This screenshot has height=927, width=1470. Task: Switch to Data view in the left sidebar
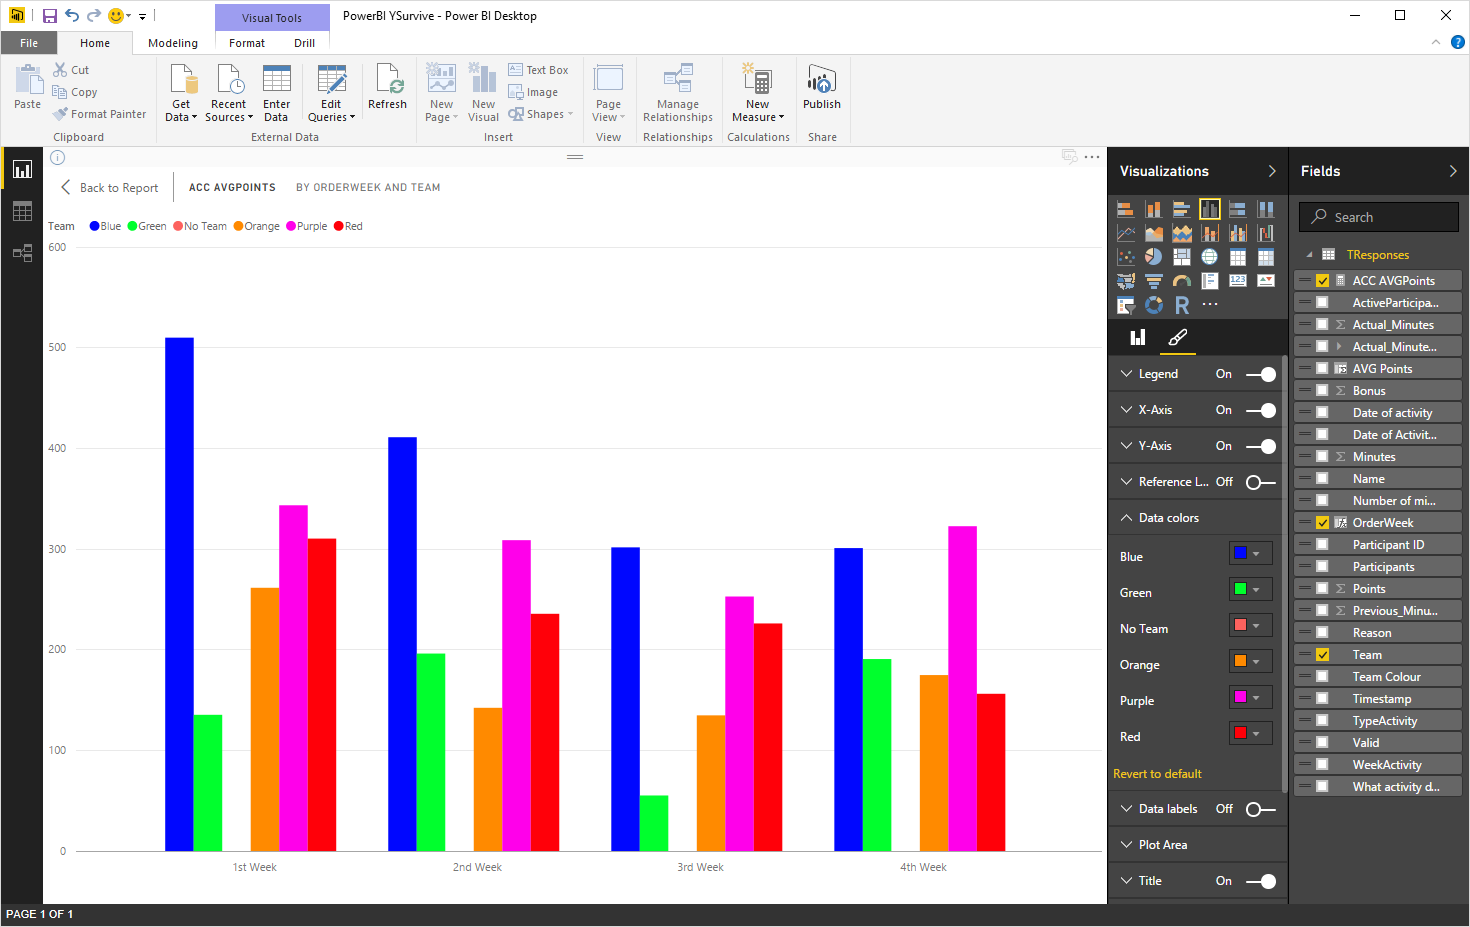coord(22,211)
